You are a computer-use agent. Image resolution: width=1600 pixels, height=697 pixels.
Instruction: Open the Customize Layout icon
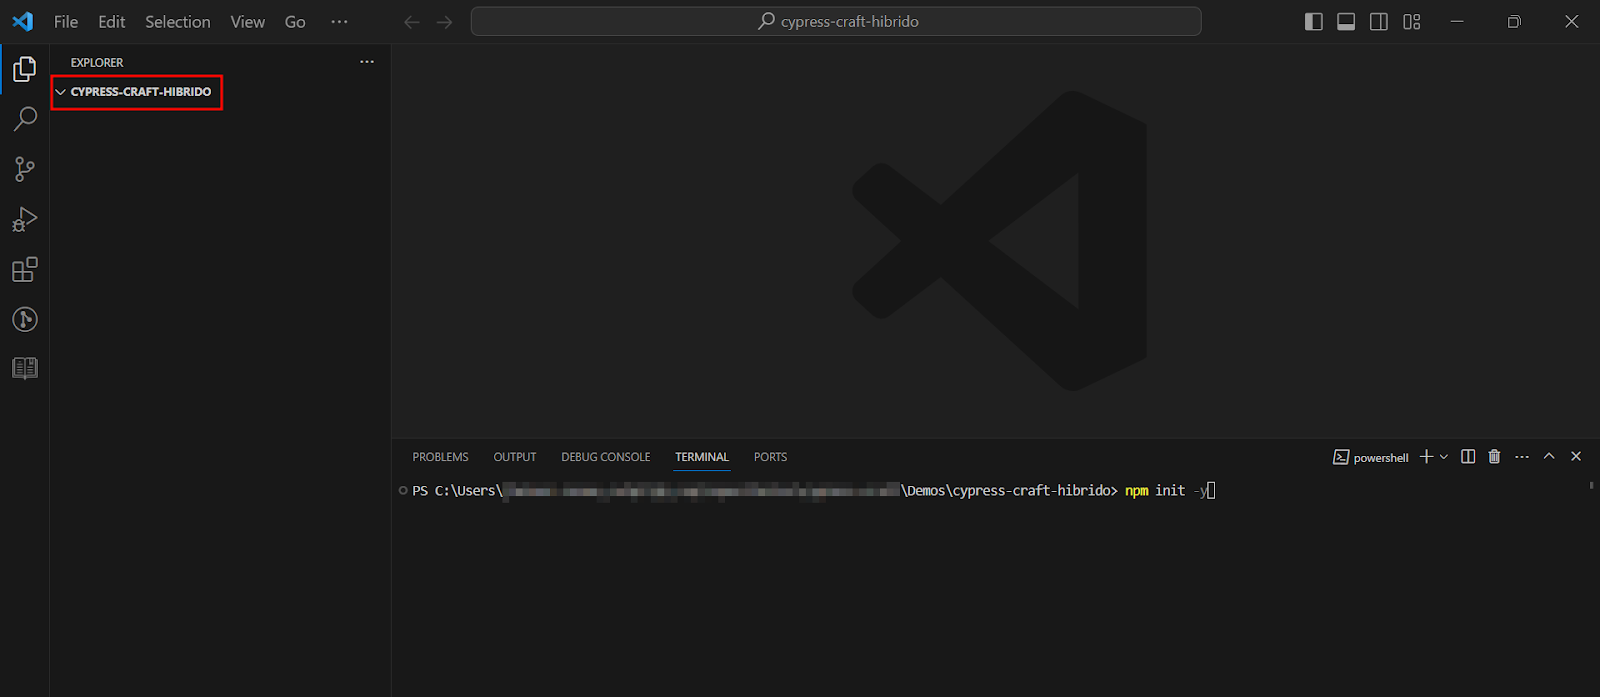pyautogui.click(x=1412, y=22)
